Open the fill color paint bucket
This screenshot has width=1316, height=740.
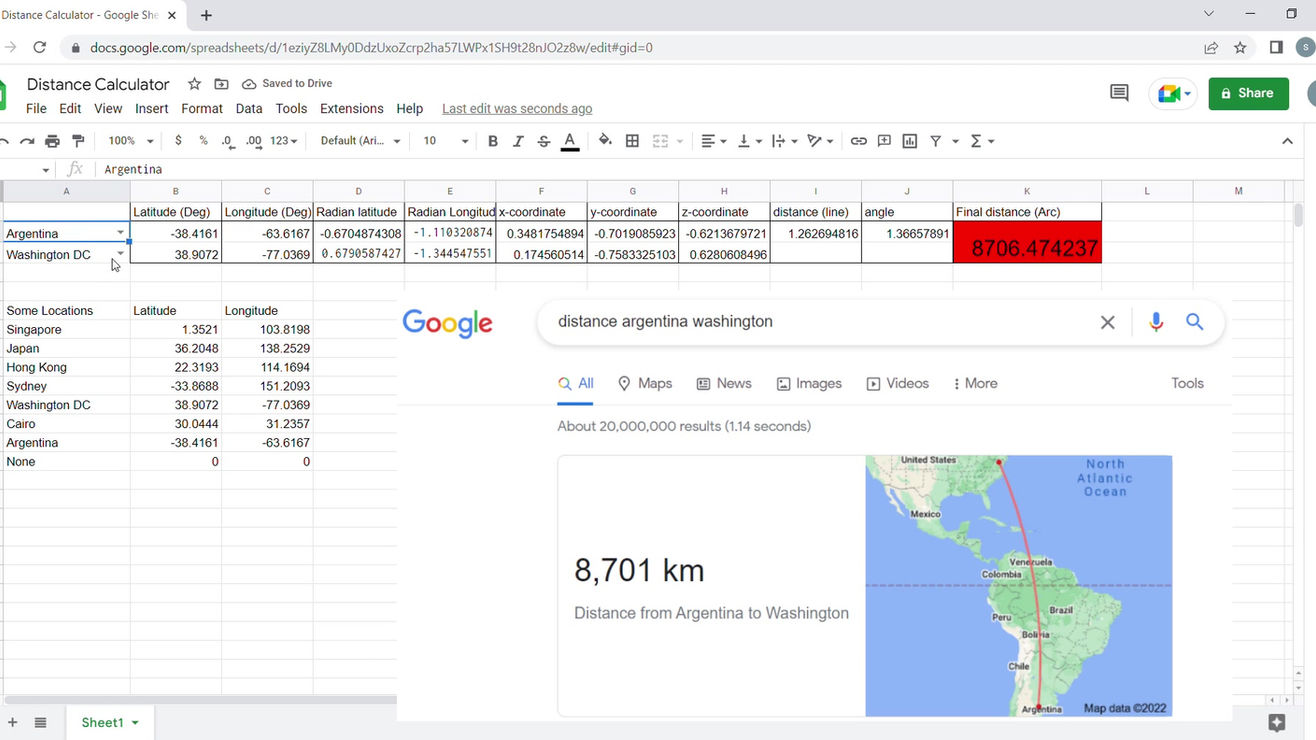605,141
